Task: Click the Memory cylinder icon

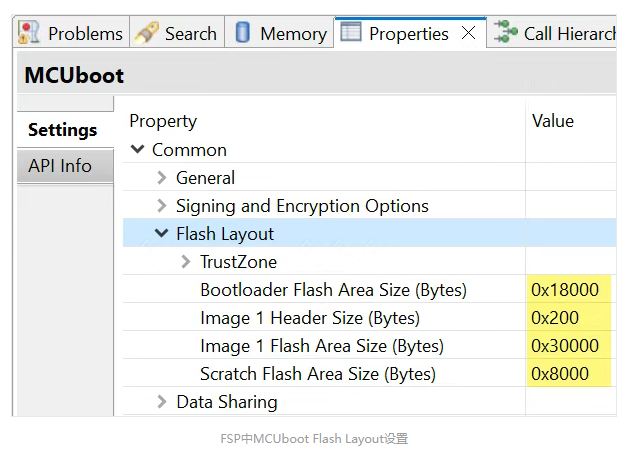Action: click(x=242, y=32)
